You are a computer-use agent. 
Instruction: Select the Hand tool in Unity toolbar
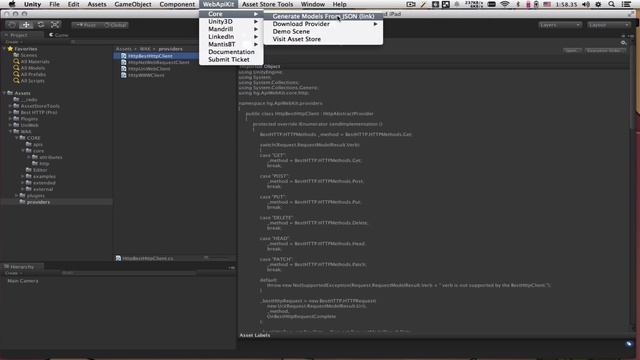tap(12, 25)
